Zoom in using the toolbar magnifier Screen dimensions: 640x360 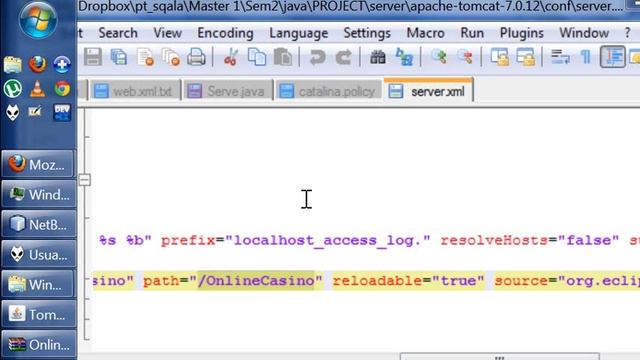(439, 57)
